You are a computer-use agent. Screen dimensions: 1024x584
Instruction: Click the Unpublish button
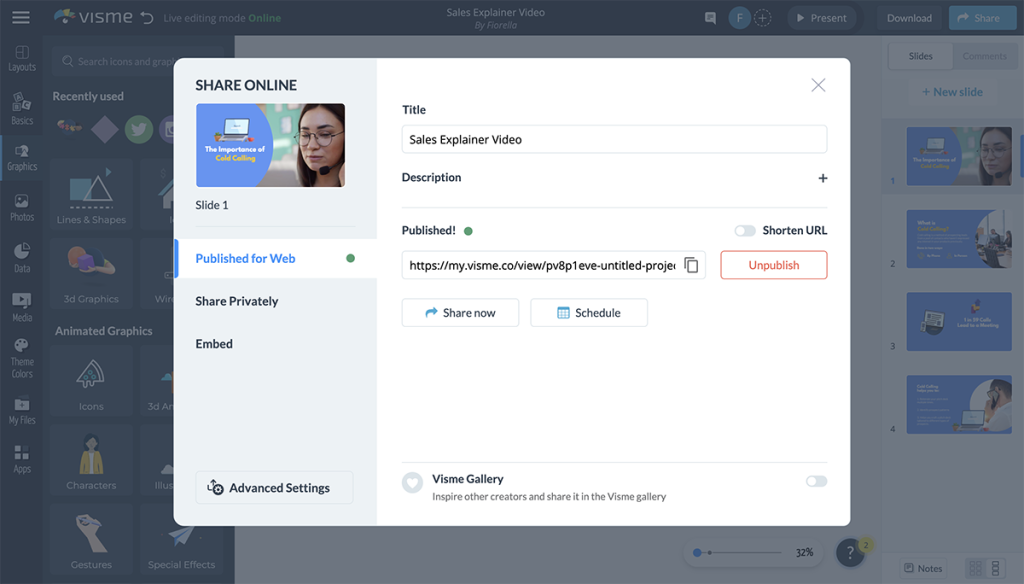click(773, 265)
